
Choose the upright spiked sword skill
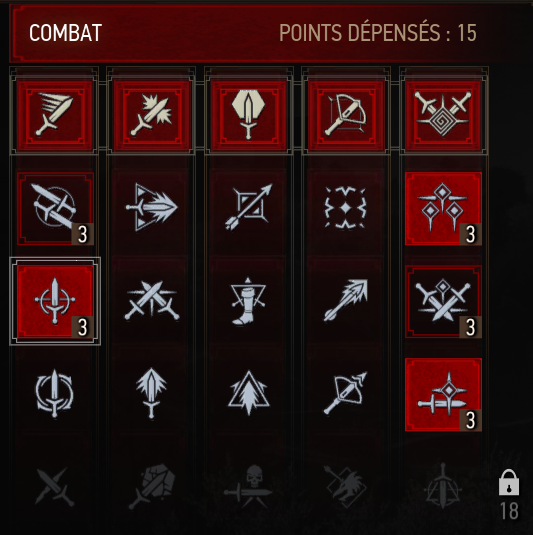pyautogui.click(x=151, y=392)
